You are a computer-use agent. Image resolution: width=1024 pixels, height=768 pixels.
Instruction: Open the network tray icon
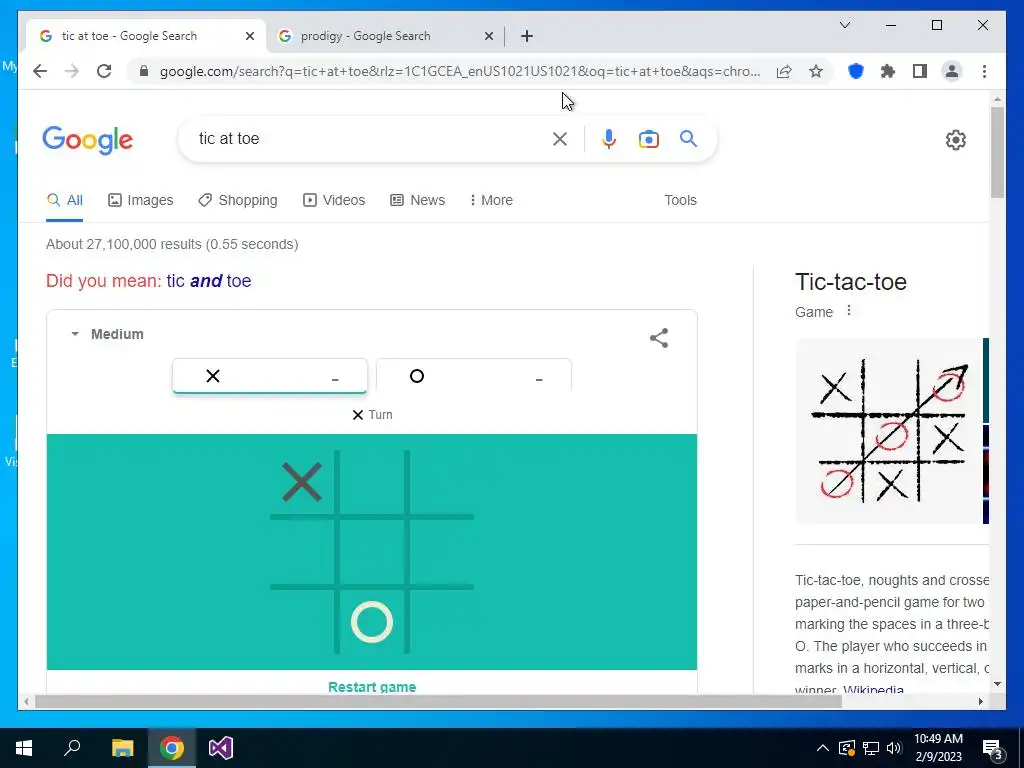point(871,748)
